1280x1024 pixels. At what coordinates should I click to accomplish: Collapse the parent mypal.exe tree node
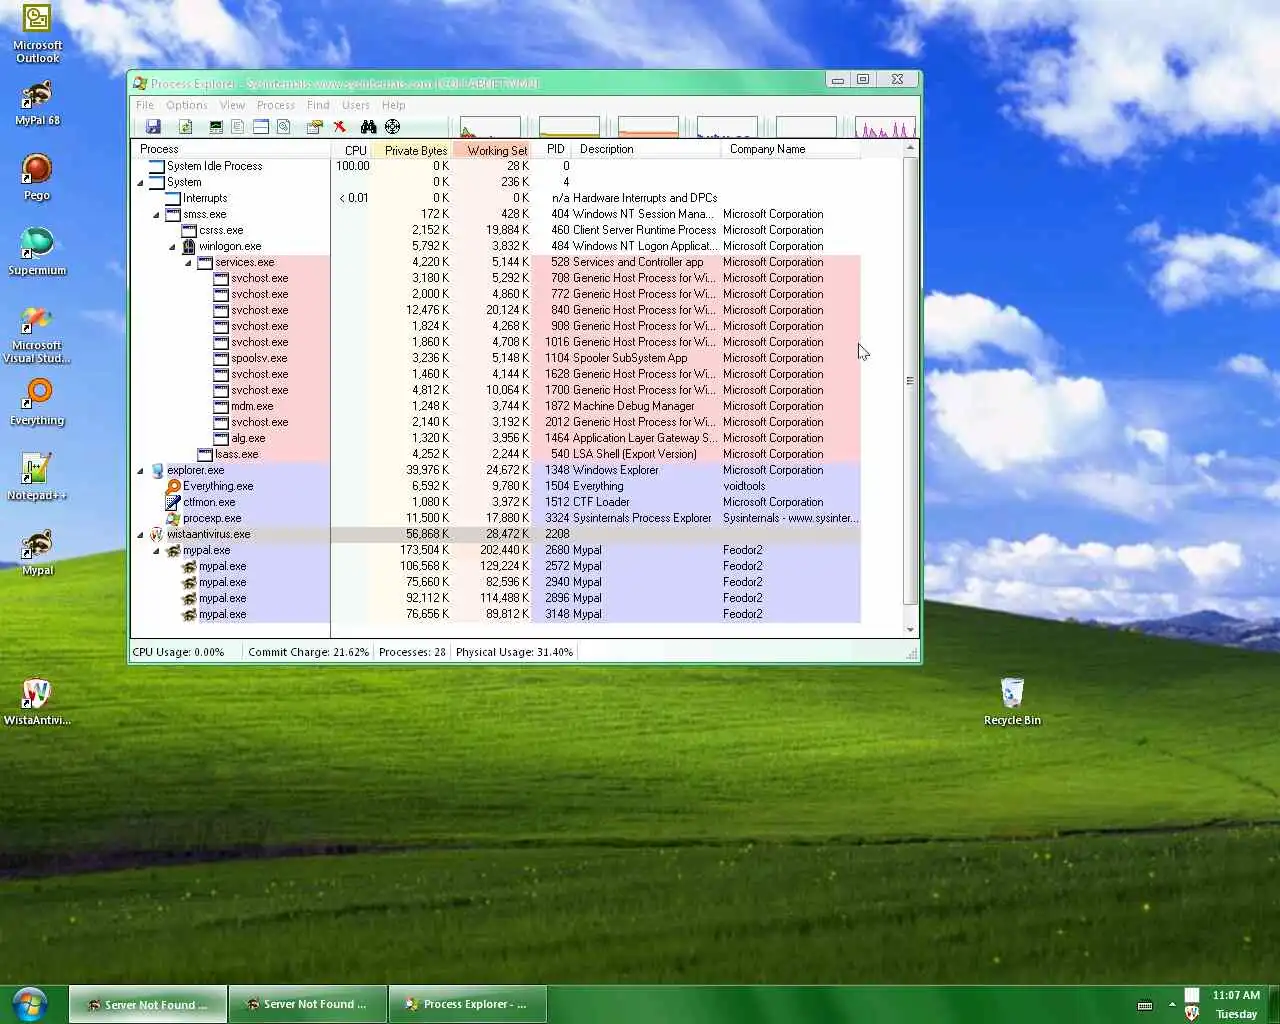click(x=156, y=550)
